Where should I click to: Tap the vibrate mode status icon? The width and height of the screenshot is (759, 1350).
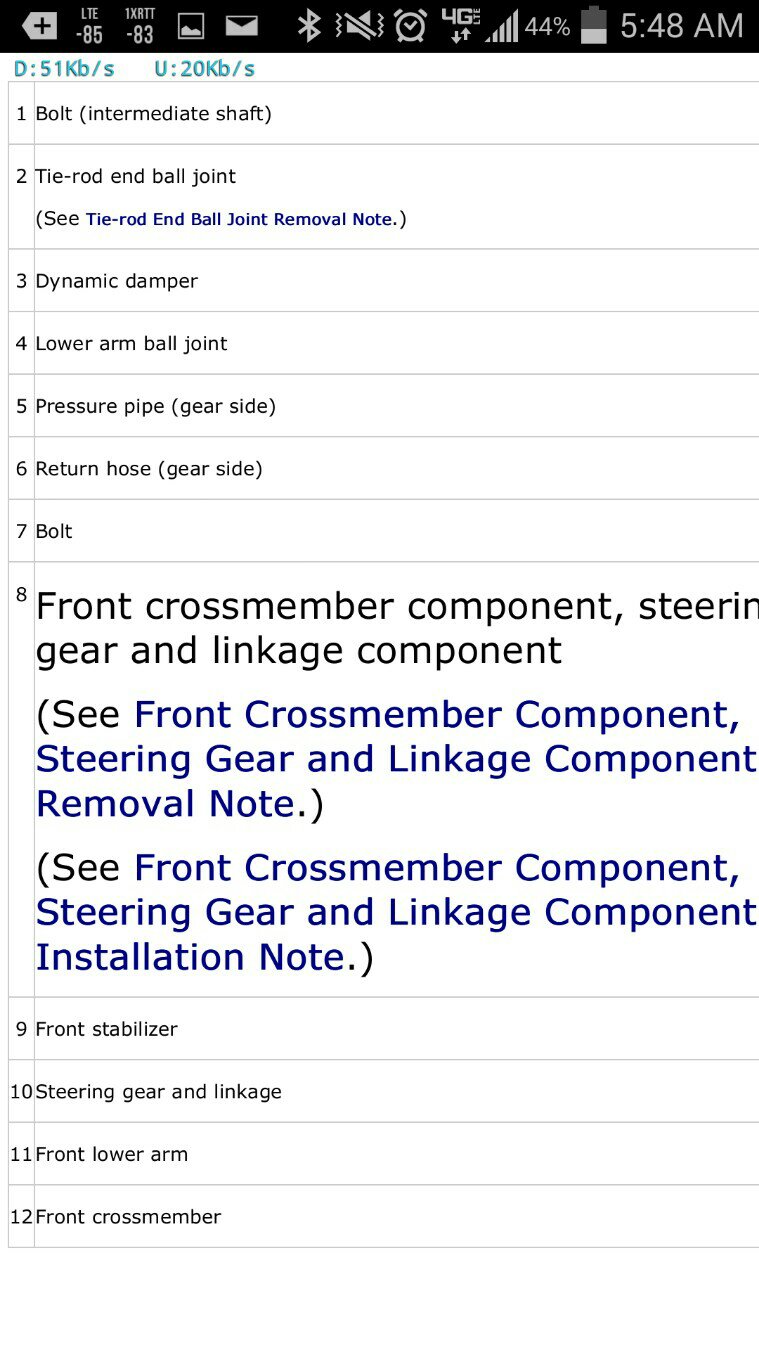click(x=358, y=26)
